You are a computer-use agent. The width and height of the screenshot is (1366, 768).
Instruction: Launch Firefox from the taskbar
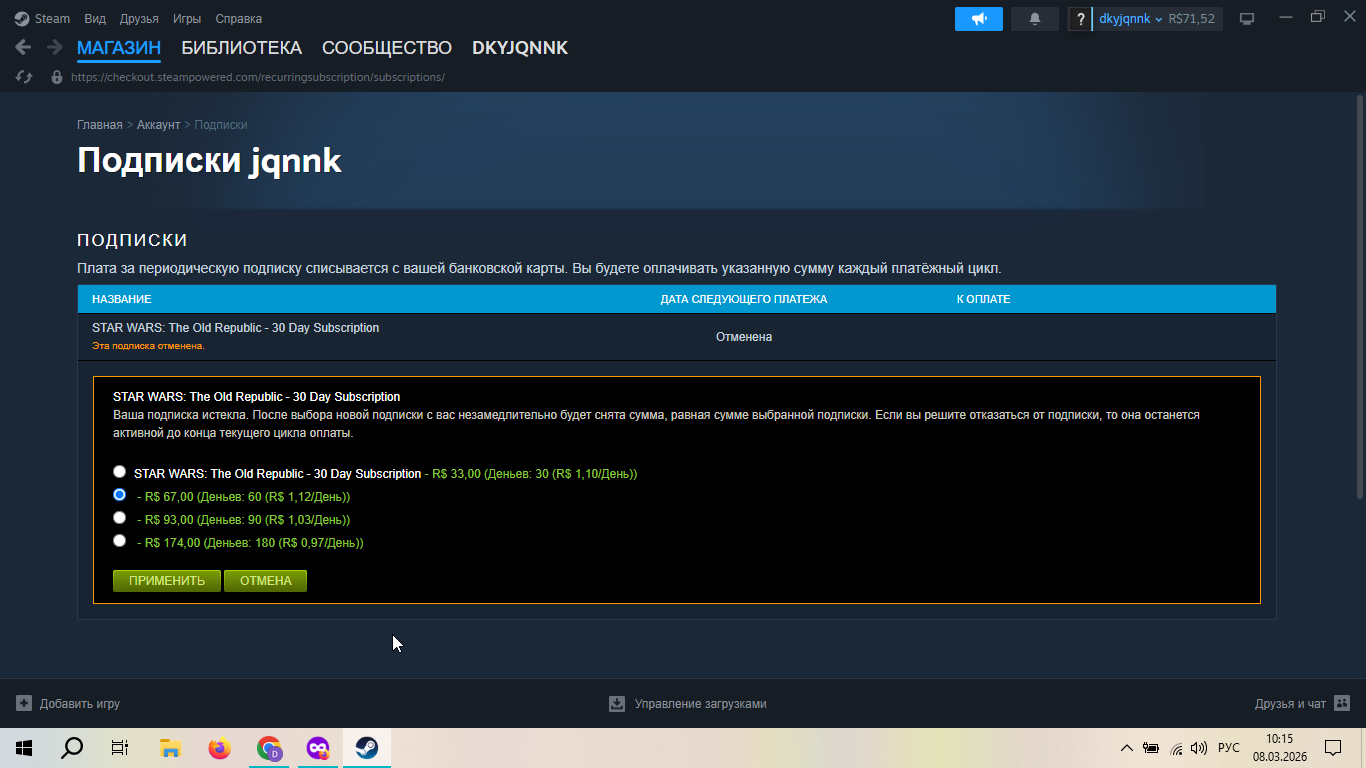[219, 748]
